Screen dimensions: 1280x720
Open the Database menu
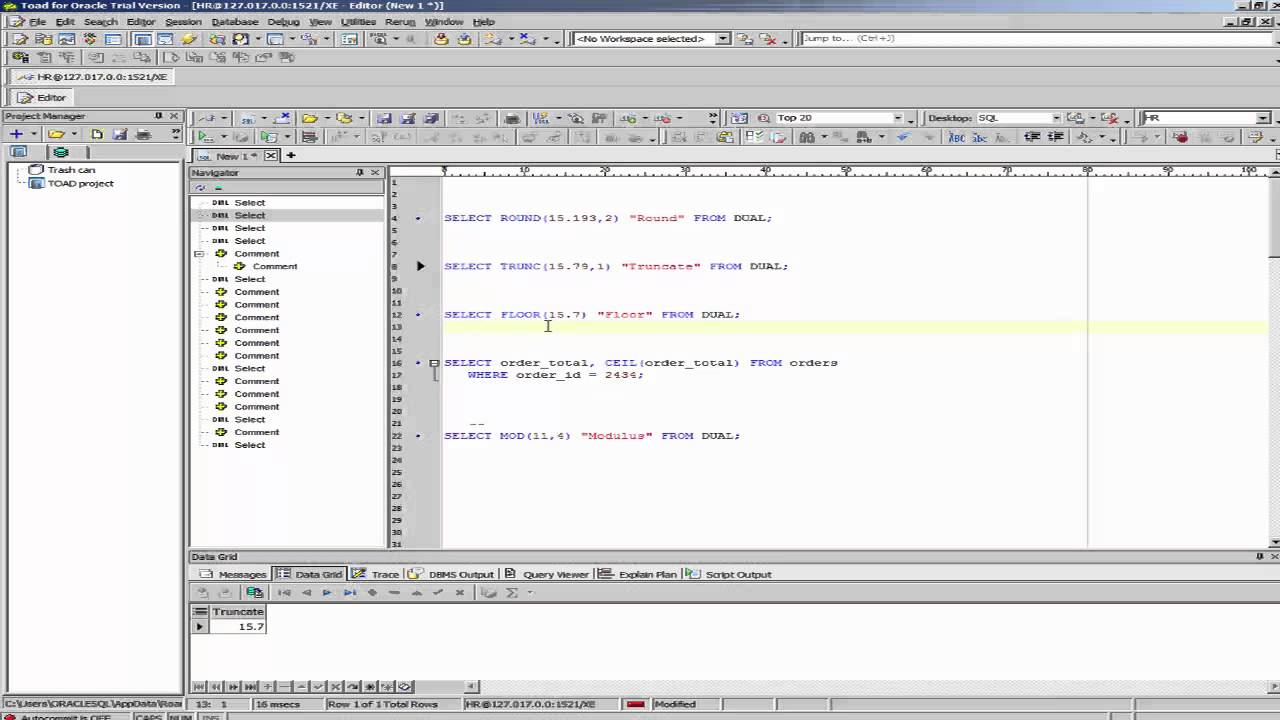coord(234,21)
